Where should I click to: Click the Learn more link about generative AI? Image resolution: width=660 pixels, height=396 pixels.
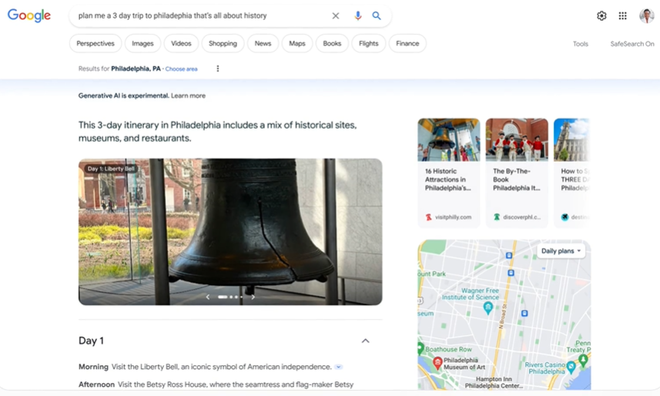point(188,96)
